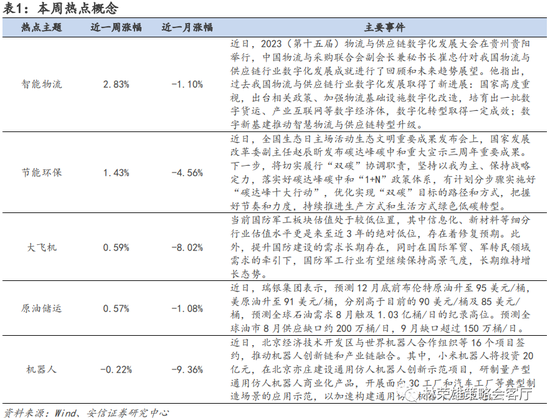Click the 热点主题 column header

41,27
